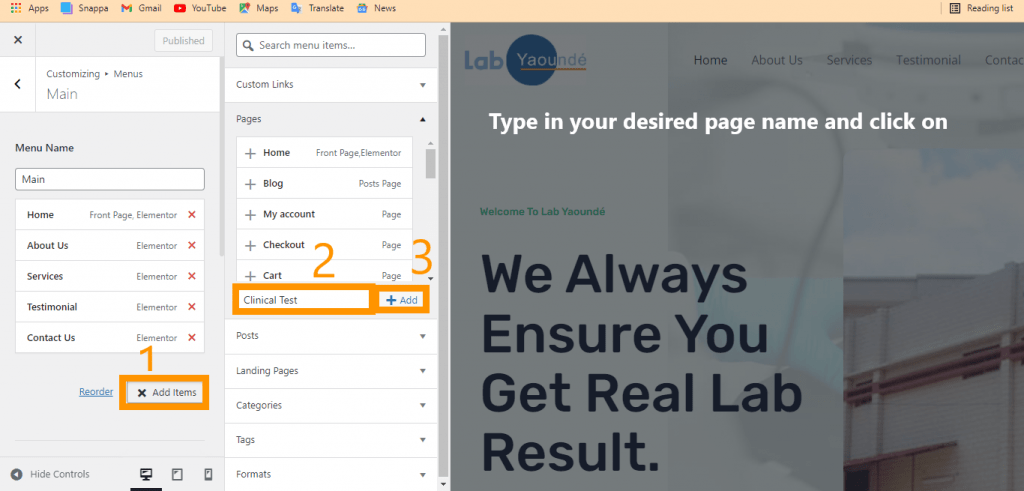Remove the Testimonial menu item red X
The height and width of the screenshot is (491, 1024).
point(192,307)
